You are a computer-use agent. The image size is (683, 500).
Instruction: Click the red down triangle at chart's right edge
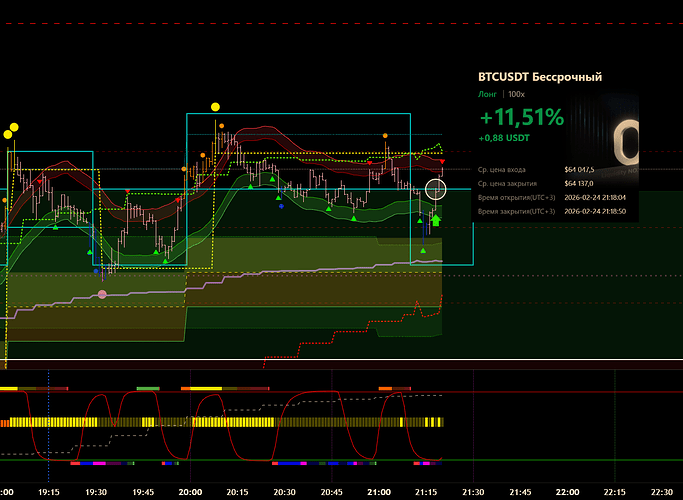(443, 161)
